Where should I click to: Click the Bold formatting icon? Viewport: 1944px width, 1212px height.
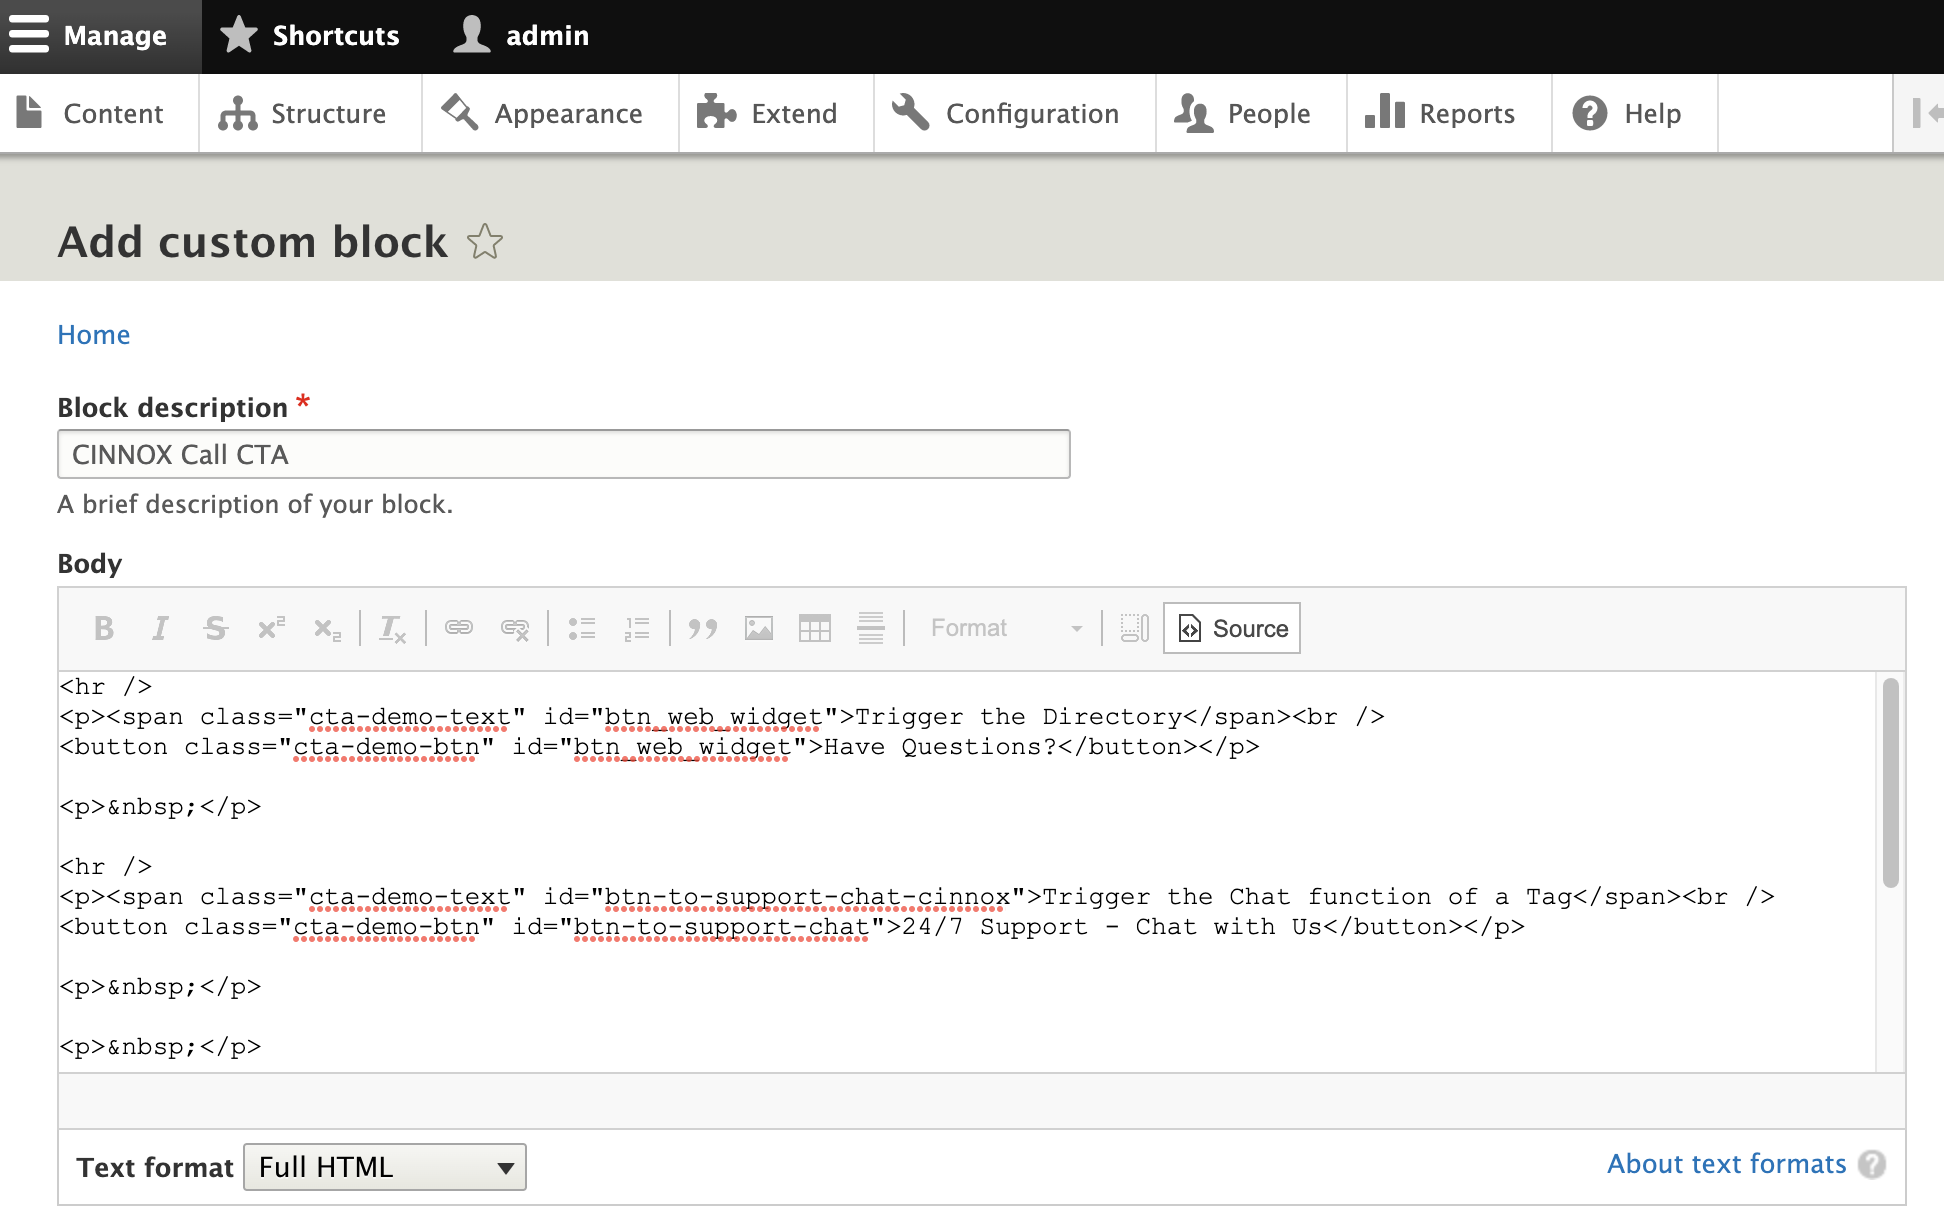103,628
